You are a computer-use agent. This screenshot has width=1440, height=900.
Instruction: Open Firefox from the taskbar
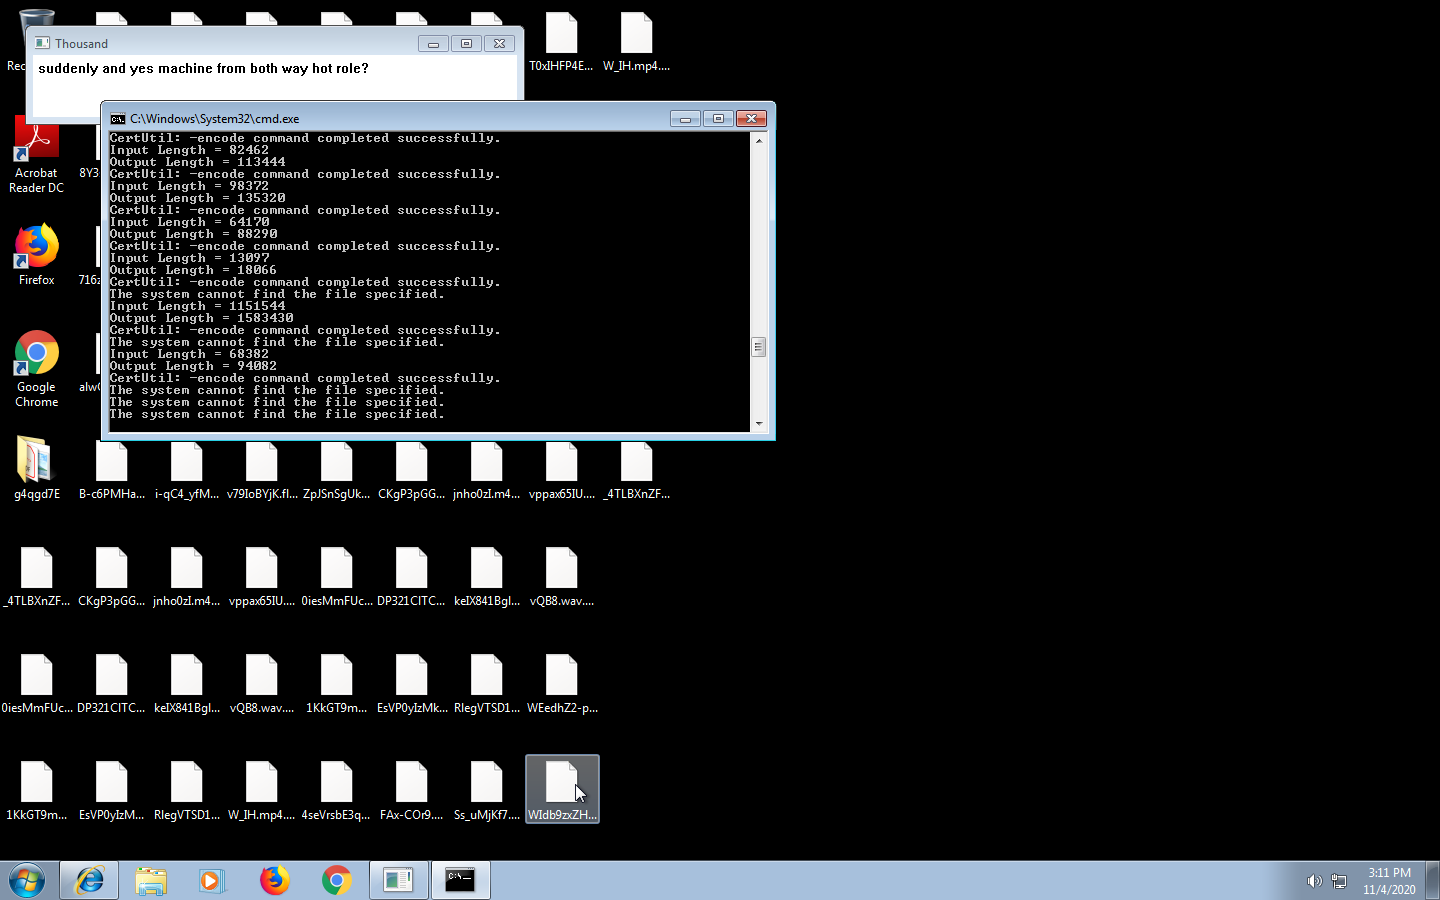click(x=274, y=880)
